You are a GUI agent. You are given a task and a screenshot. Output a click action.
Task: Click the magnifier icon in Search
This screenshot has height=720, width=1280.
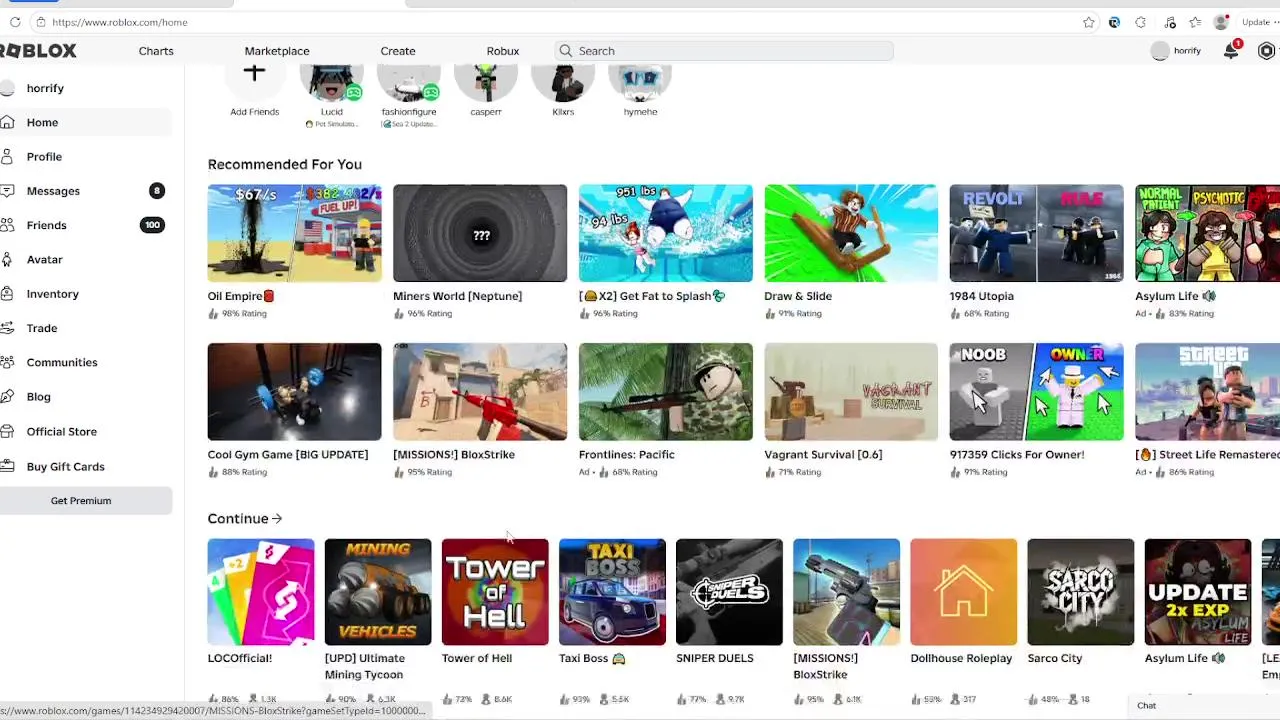(x=566, y=51)
